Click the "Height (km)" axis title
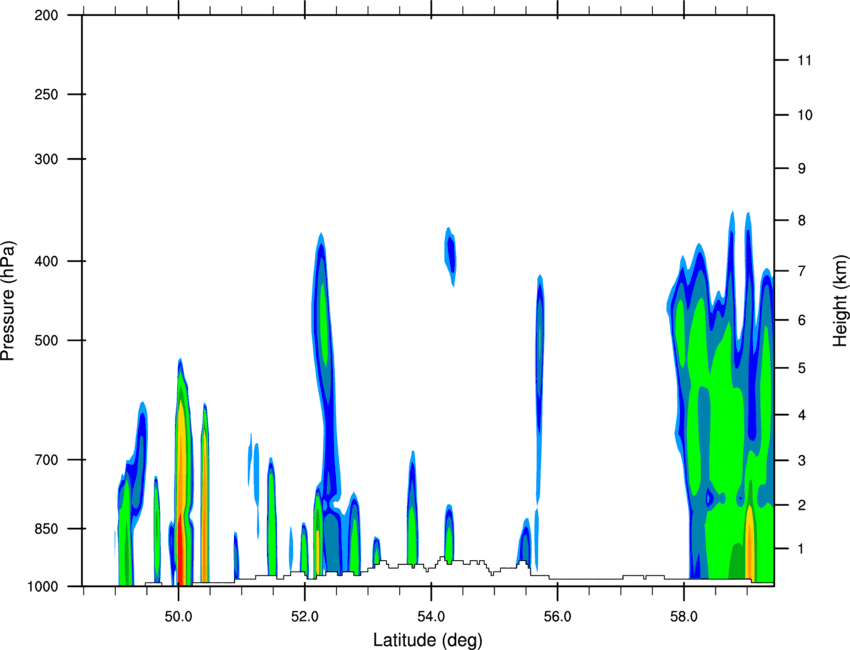The image size is (850, 650). pyautogui.click(x=840, y=301)
